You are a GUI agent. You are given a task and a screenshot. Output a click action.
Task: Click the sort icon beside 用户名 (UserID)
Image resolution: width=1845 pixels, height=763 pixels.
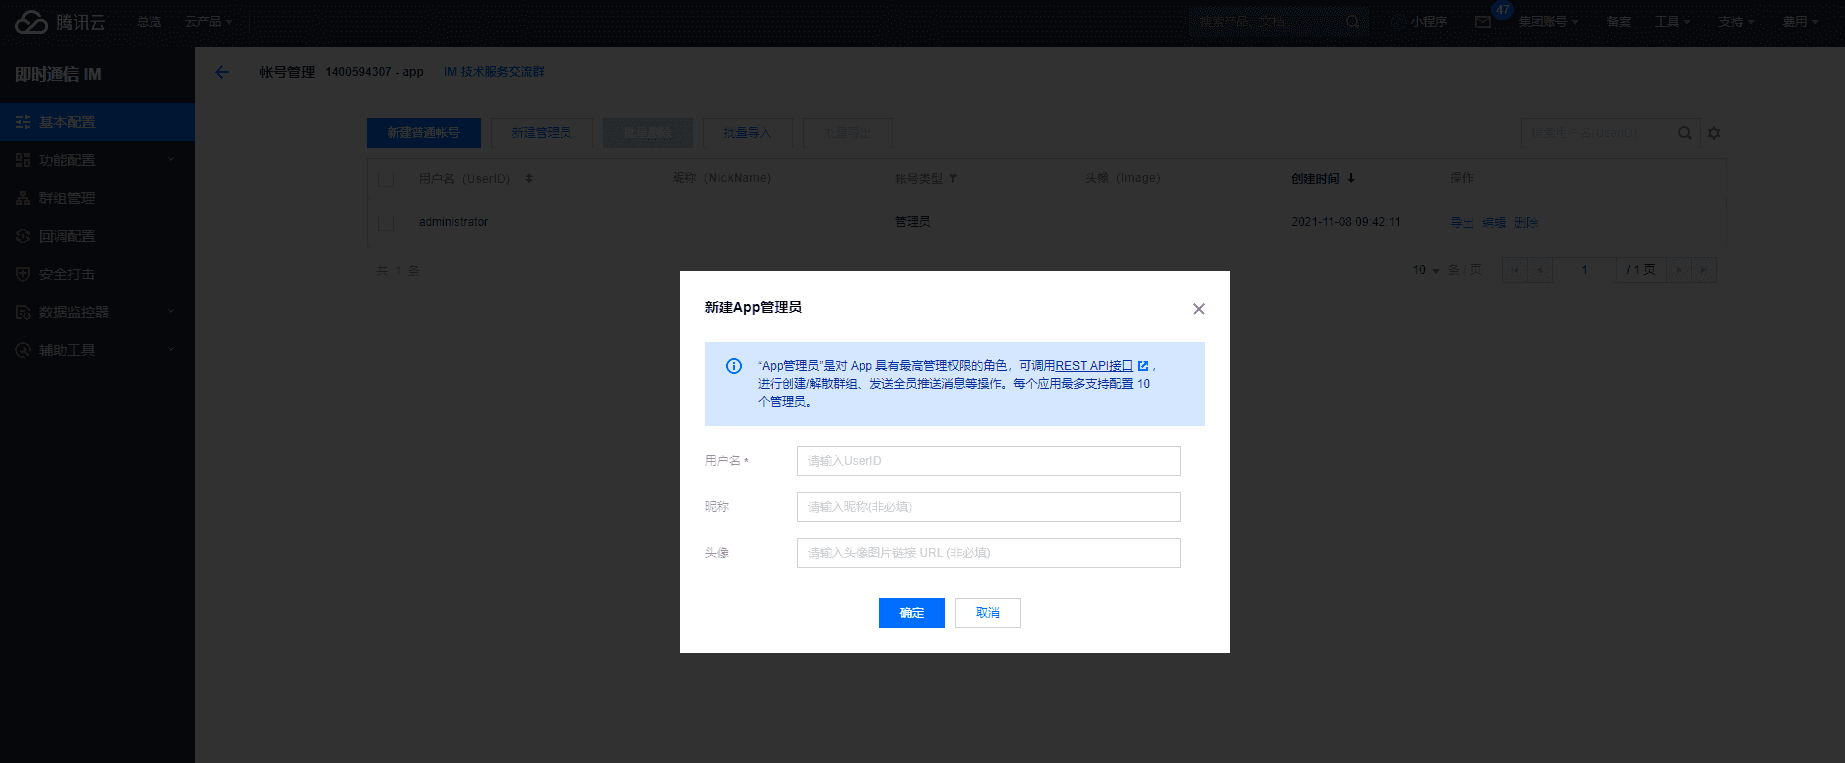[x=529, y=178]
